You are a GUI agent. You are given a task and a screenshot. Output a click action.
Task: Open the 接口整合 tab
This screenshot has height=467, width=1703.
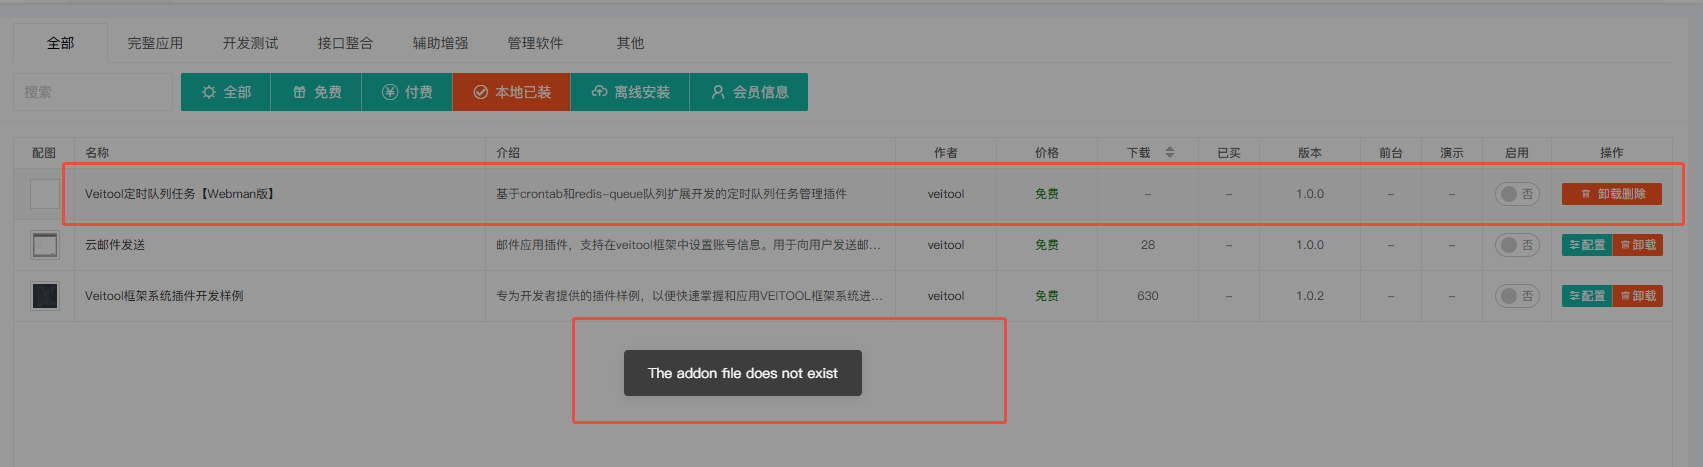click(x=345, y=43)
